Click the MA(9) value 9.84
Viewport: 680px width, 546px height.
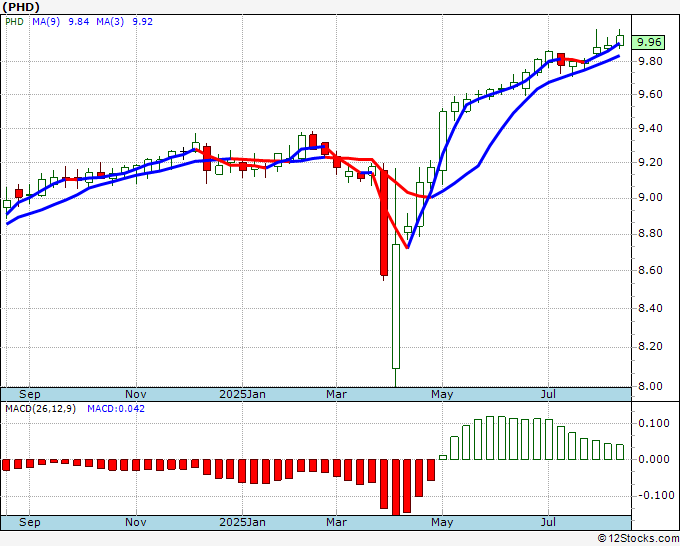tap(78, 22)
